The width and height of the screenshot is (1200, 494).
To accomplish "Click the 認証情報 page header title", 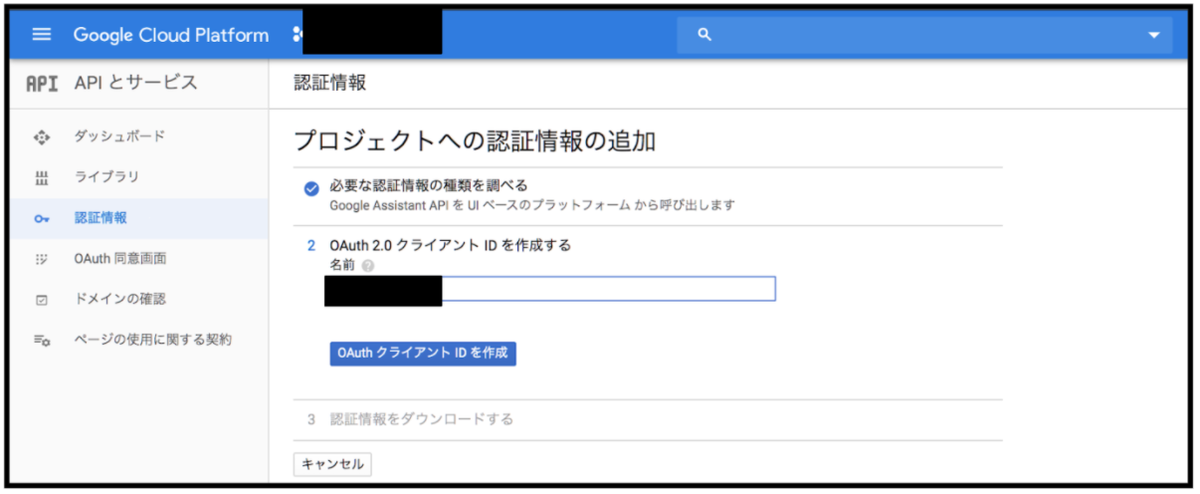I will [330, 83].
